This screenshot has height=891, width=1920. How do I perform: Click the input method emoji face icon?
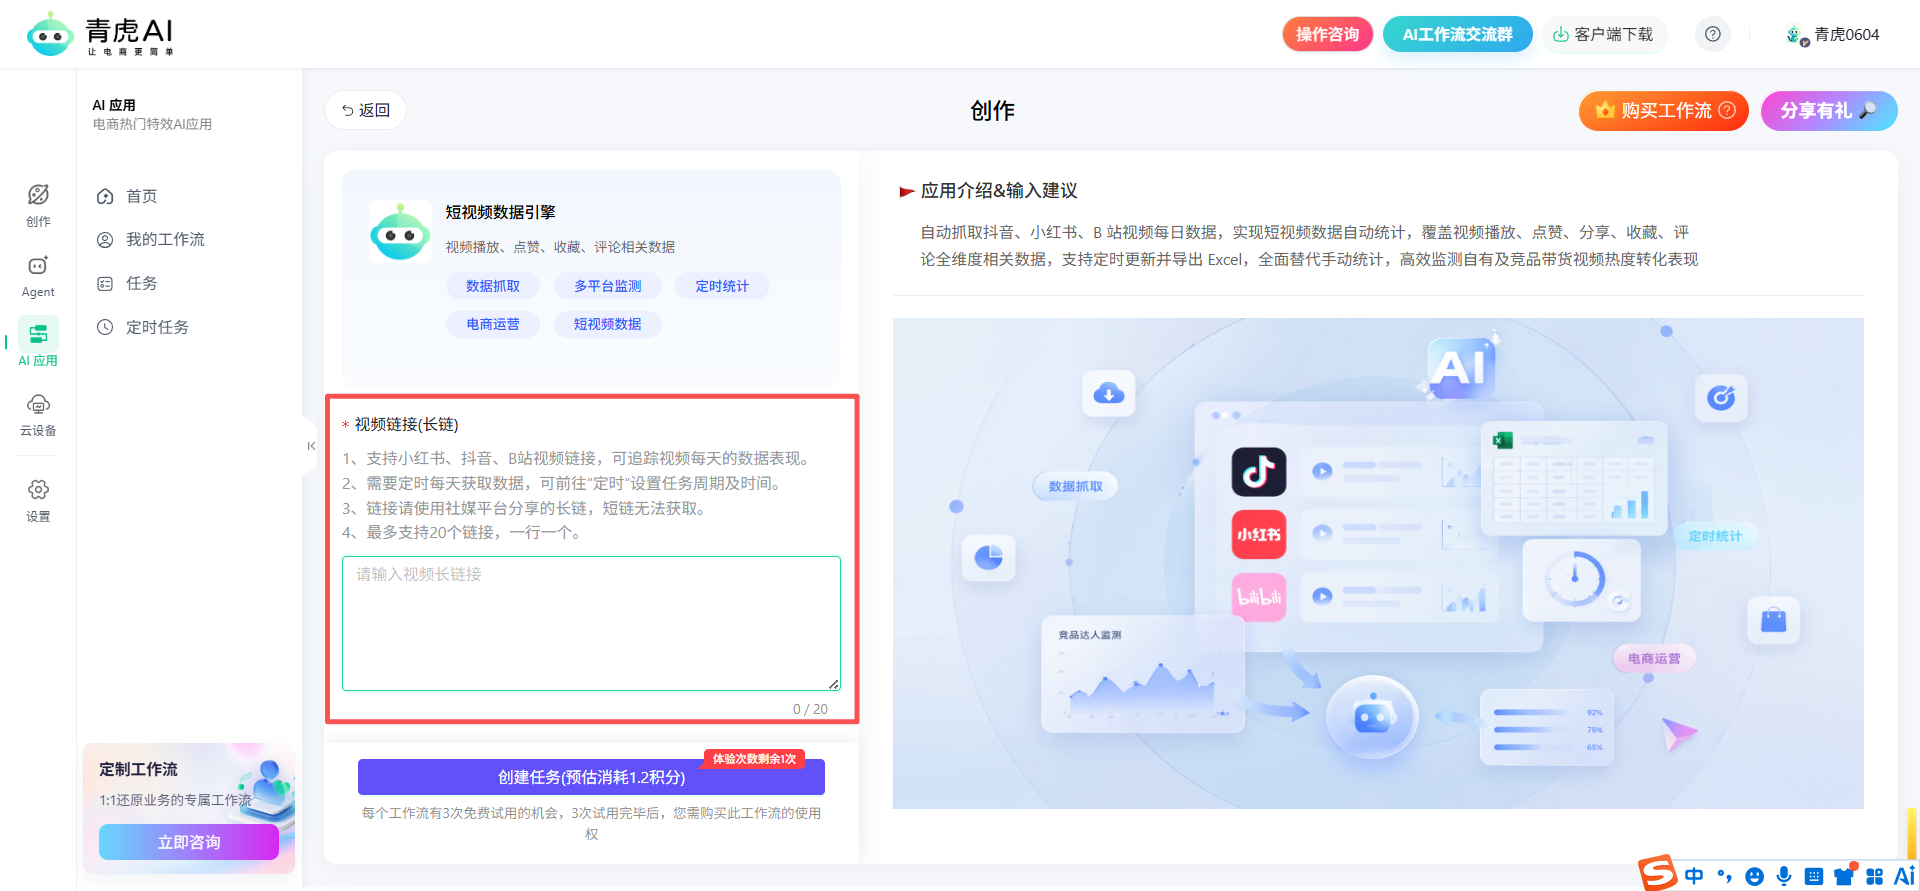point(1754,876)
